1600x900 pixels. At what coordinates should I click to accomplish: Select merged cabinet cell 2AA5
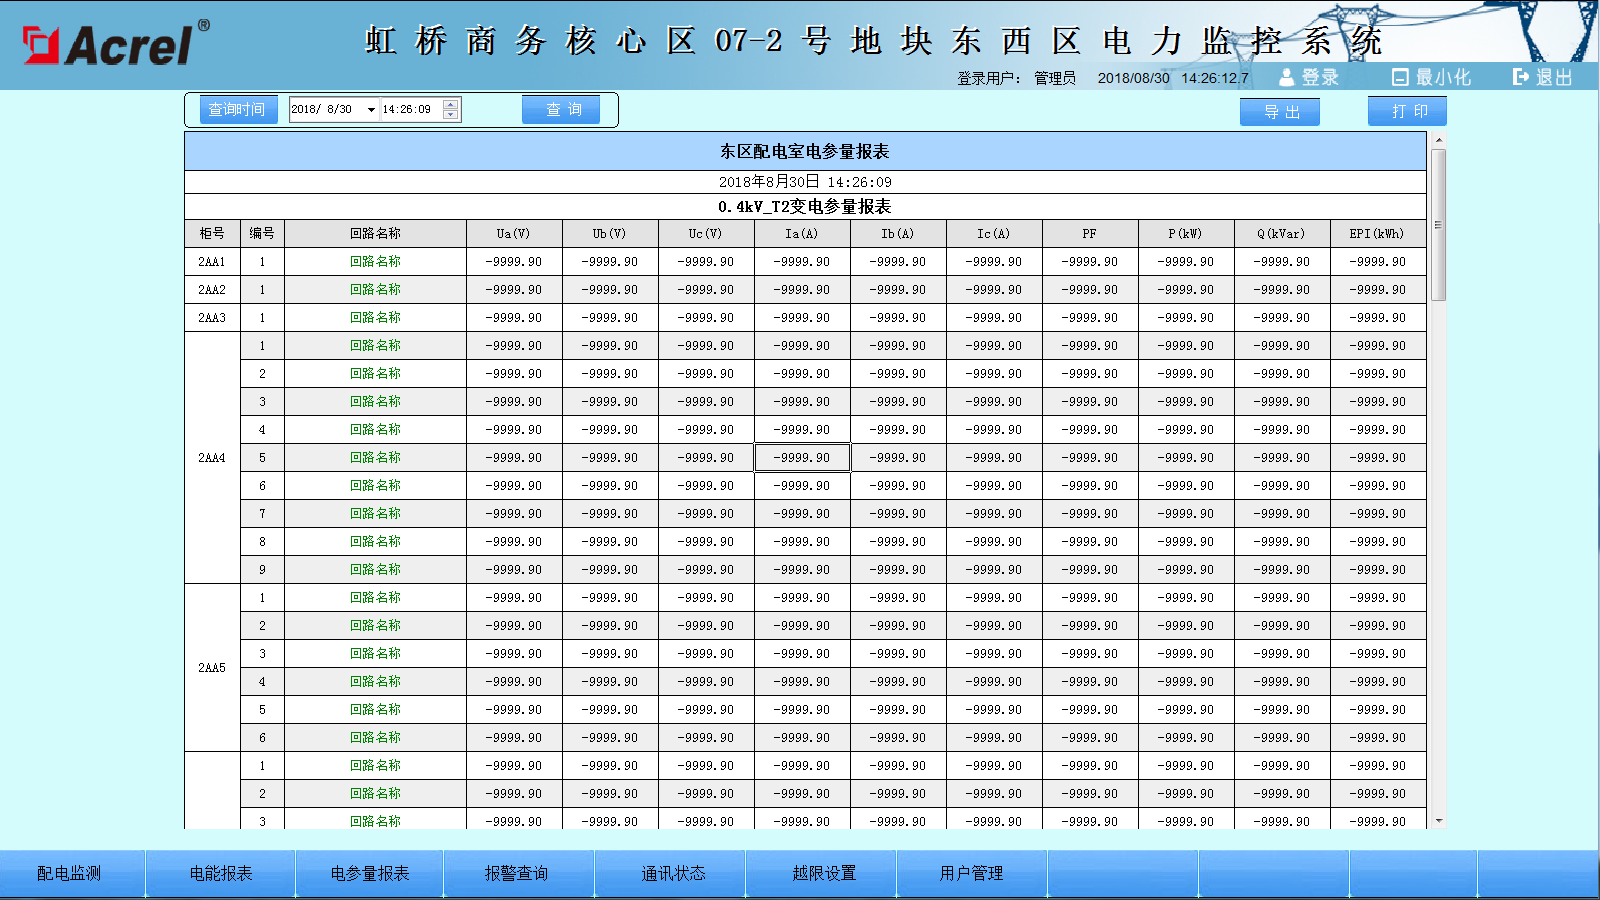[x=212, y=668]
